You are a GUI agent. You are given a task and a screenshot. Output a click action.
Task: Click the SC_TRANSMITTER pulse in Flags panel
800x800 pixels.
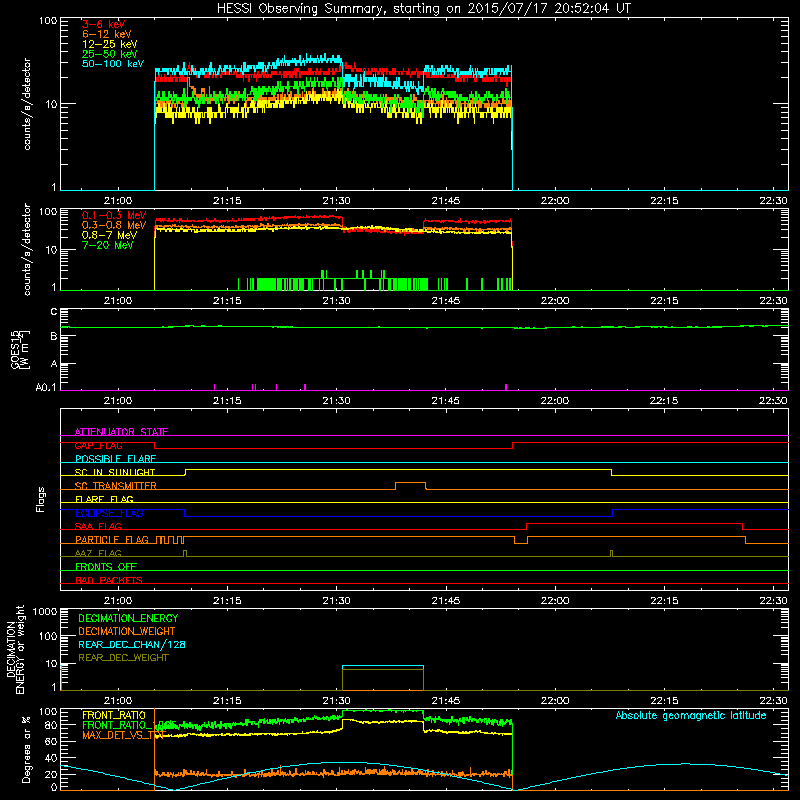pyautogui.click(x=410, y=485)
